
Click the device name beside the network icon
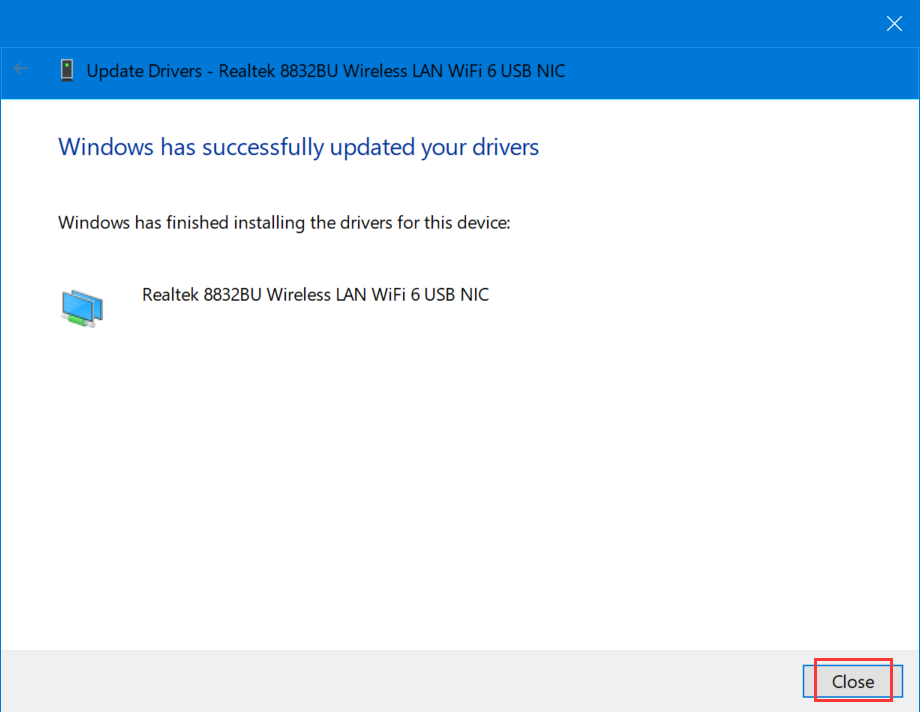point(315,295)
